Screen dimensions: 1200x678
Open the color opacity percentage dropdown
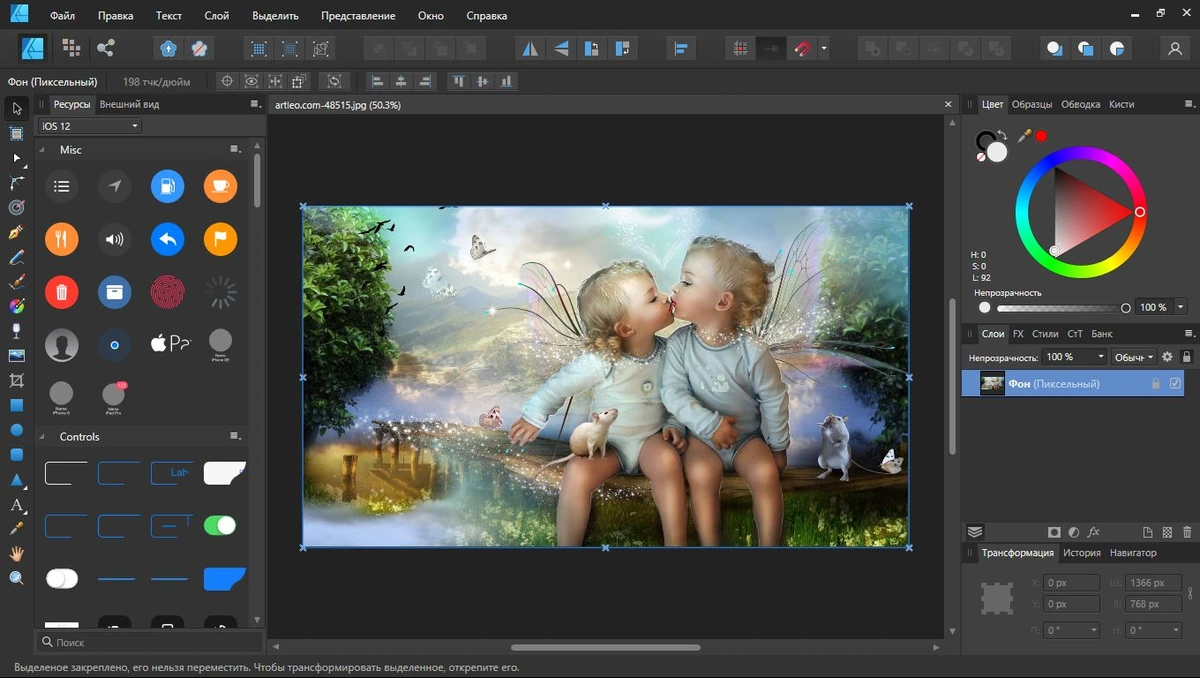(x=1181, y=307)
